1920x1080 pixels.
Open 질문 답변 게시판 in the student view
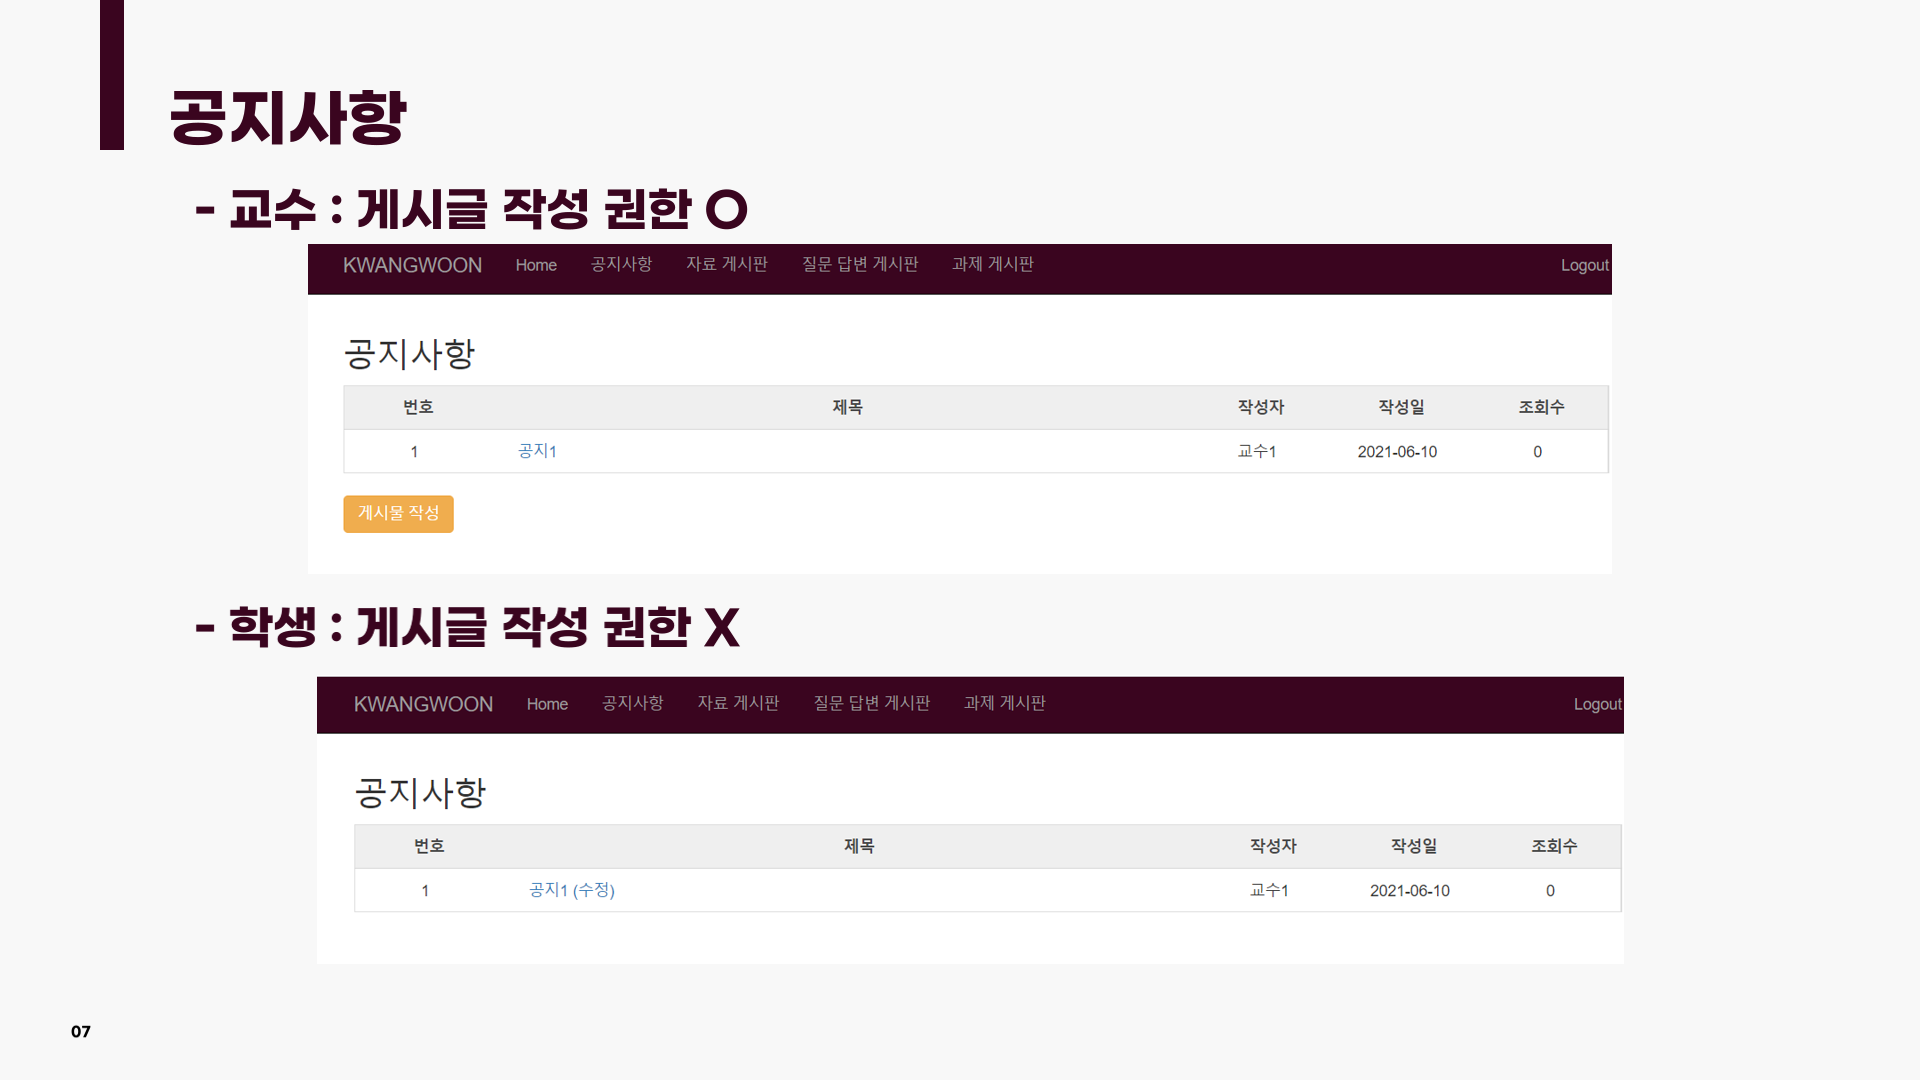pyautogui.click(x=871, y=704)
